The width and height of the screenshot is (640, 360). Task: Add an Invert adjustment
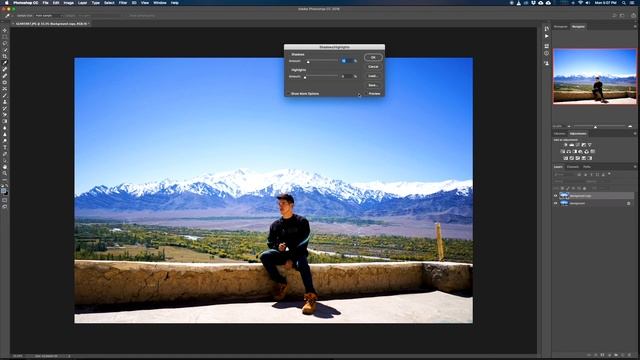566,158
